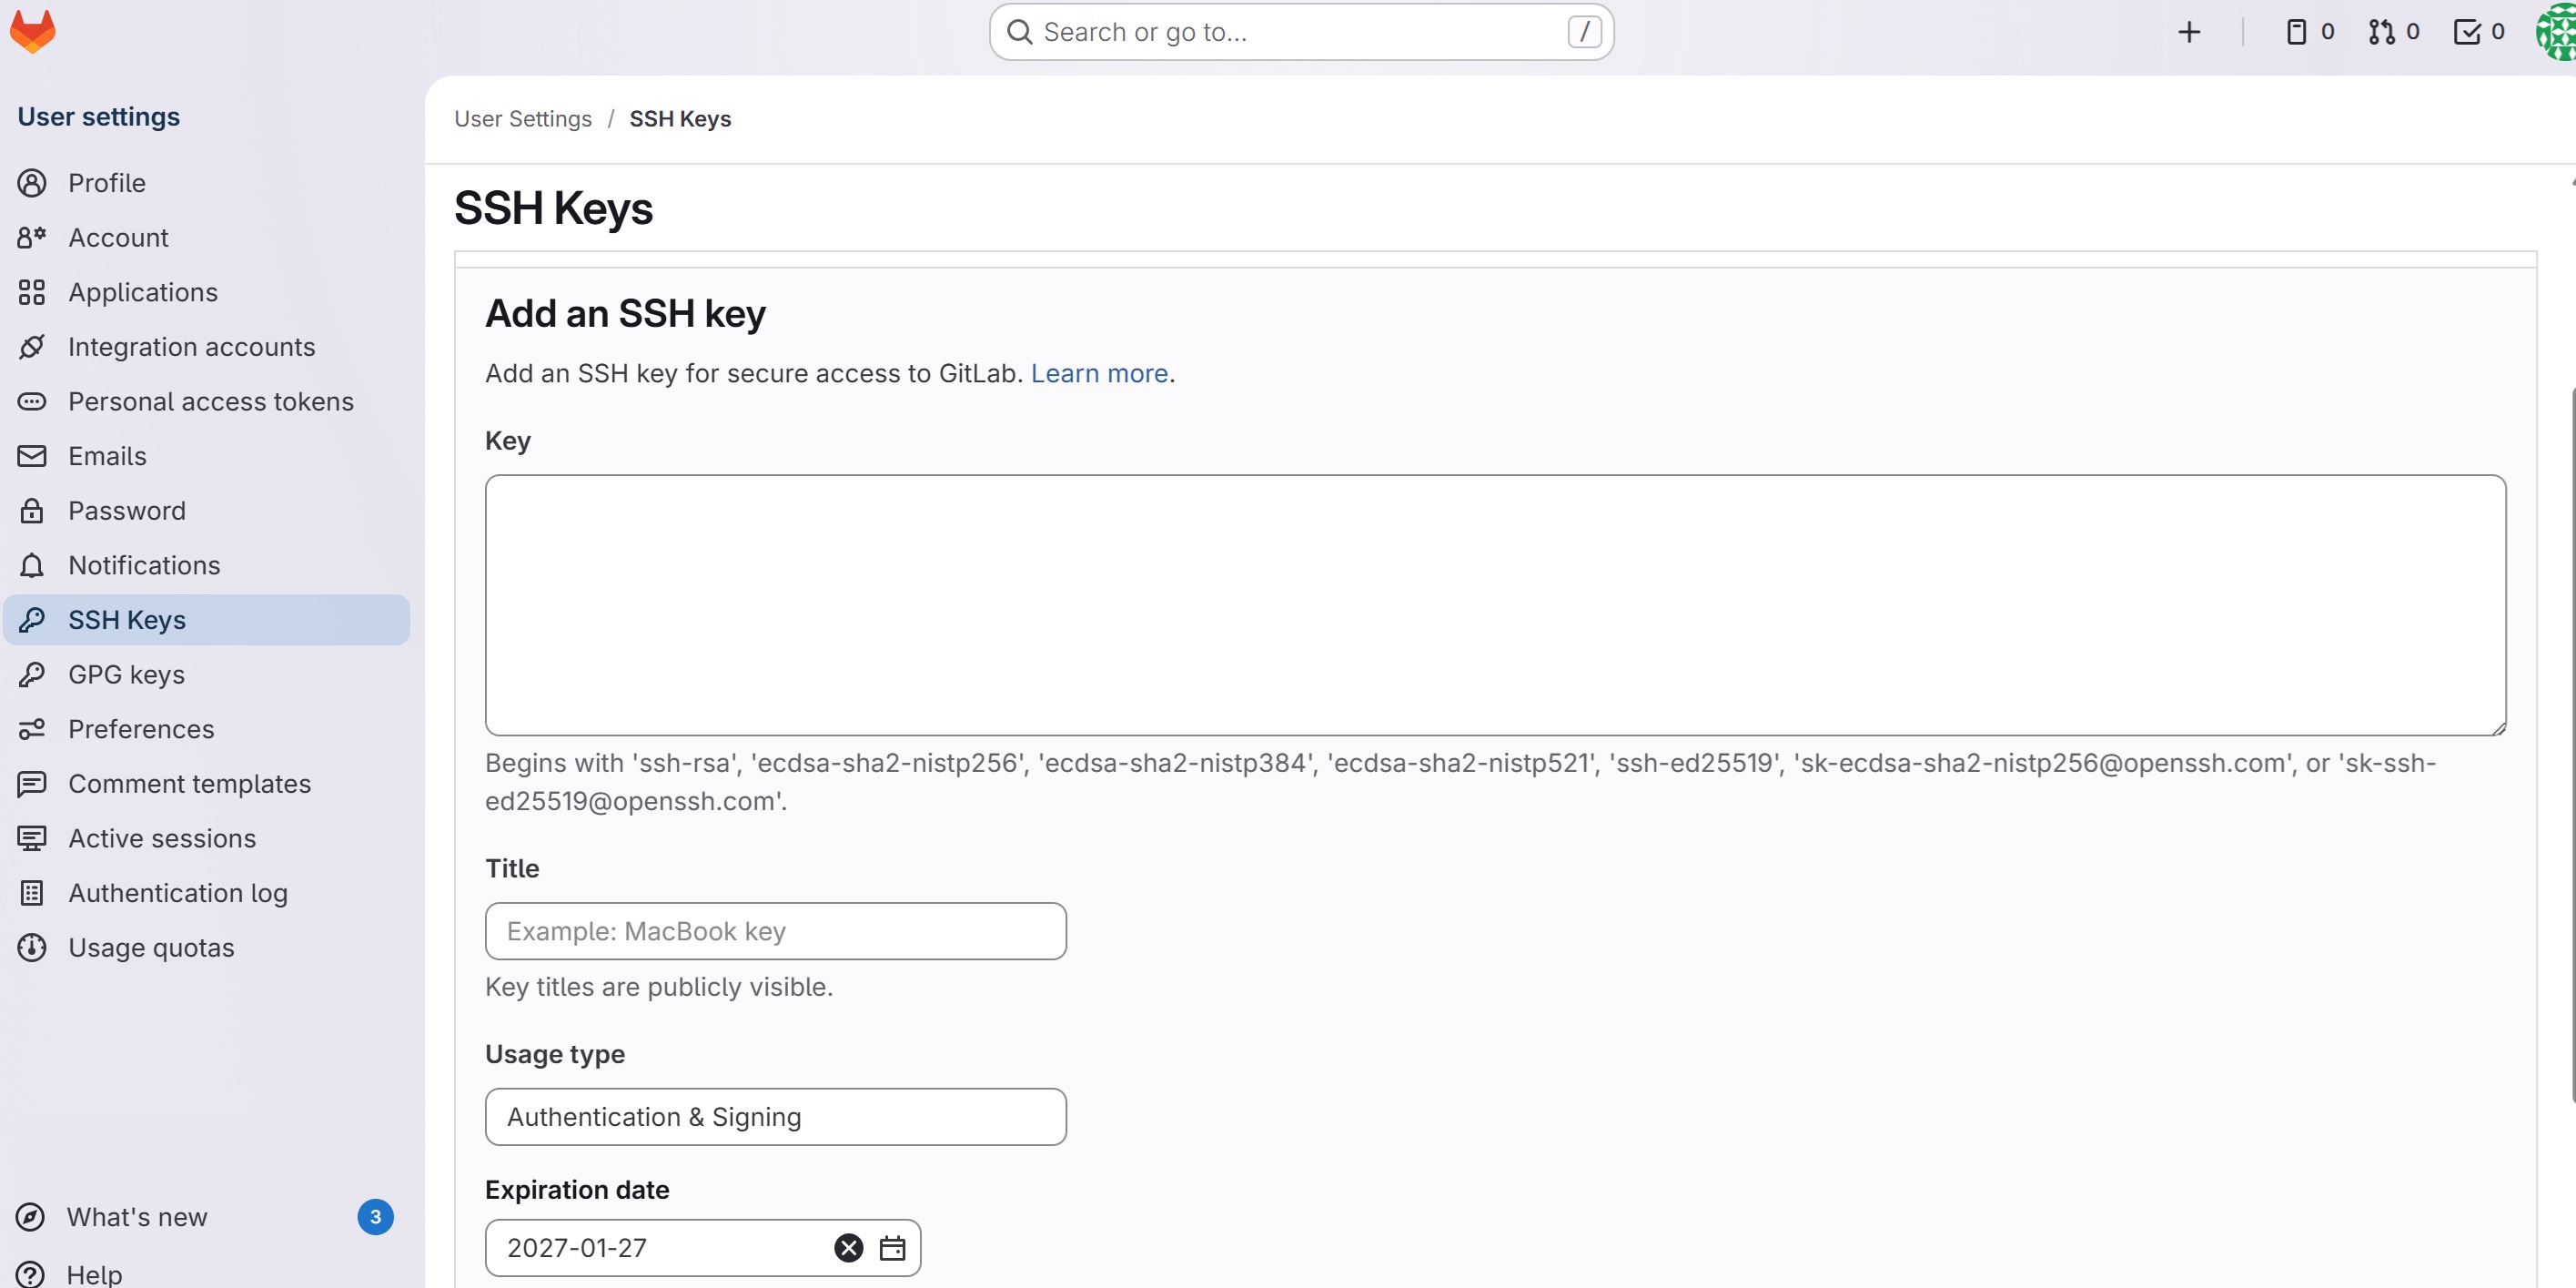Click the Authentication log icon in sidebar
Image resolution: width=2576 pixels, height=1288 pixels.
pos(31,892)
